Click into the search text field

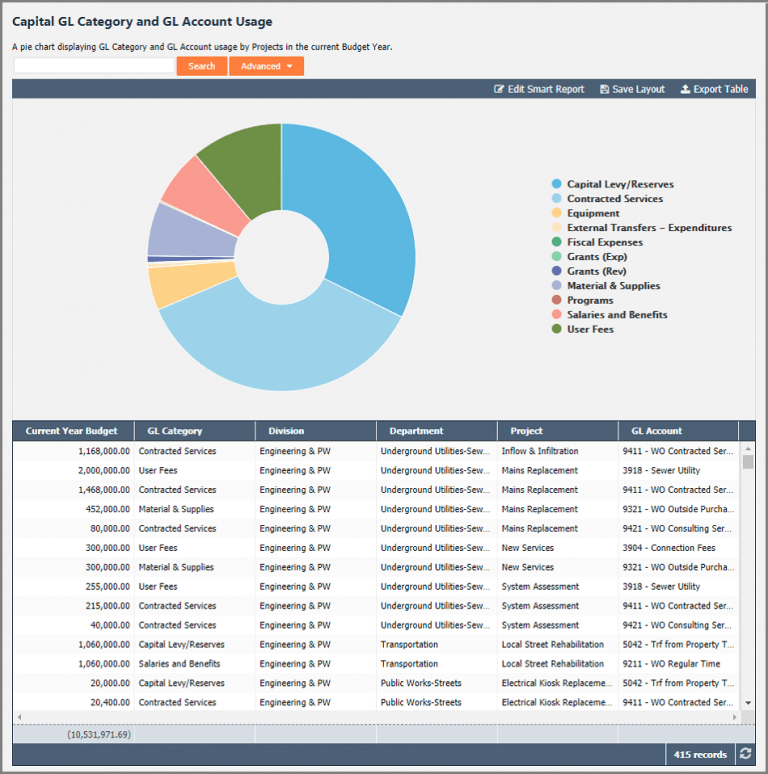pos(94,66)
